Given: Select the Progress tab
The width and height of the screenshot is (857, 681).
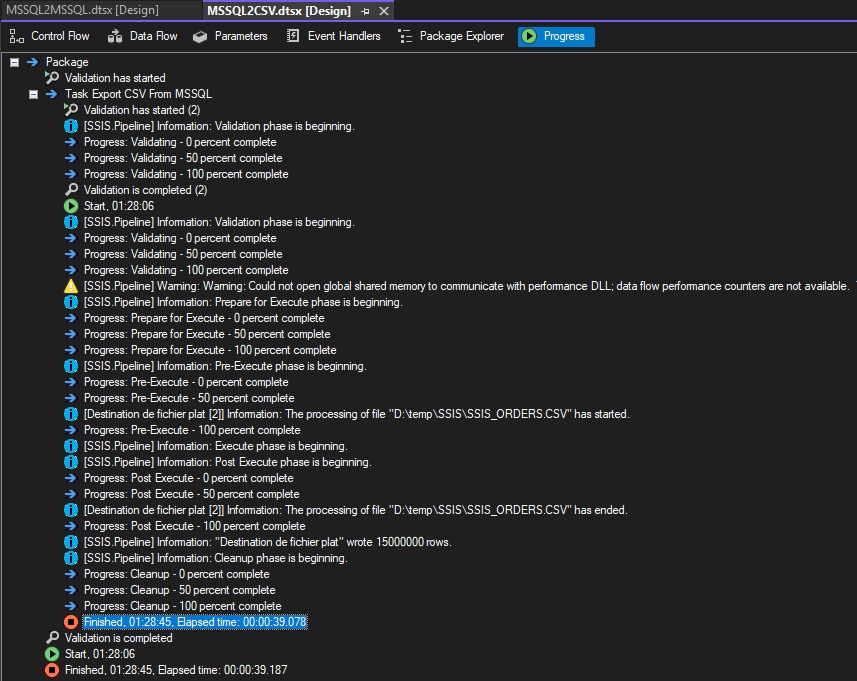Looking at the screenshot, I should tap(556, 36).
